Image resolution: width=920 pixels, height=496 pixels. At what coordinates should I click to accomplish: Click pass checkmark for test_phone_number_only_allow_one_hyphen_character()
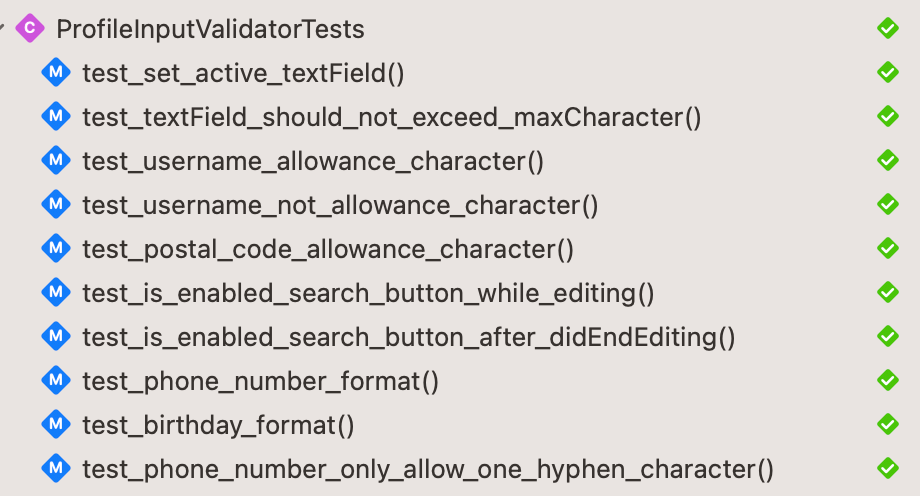tap(887, 467)
